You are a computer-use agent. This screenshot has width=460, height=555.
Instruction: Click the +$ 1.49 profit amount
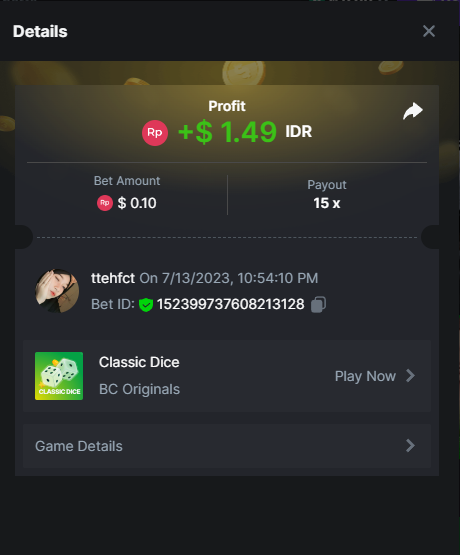coord(227,132)
